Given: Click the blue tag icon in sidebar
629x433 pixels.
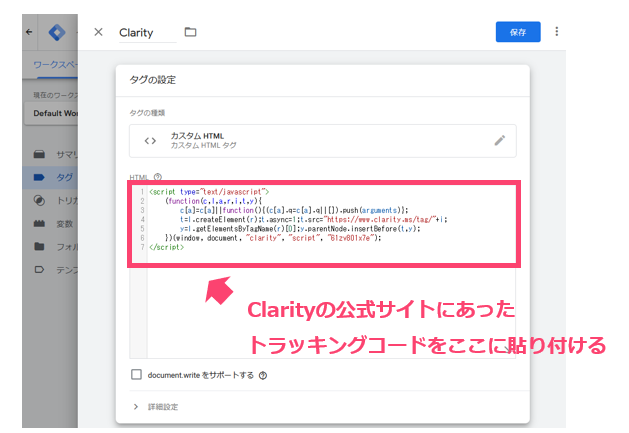Looking at the screenshot, I should tap(39, 177).
